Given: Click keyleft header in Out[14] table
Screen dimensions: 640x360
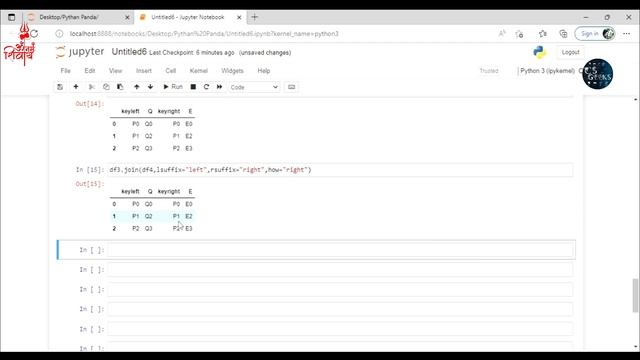Looking at the screenshot, I should 130,111.
